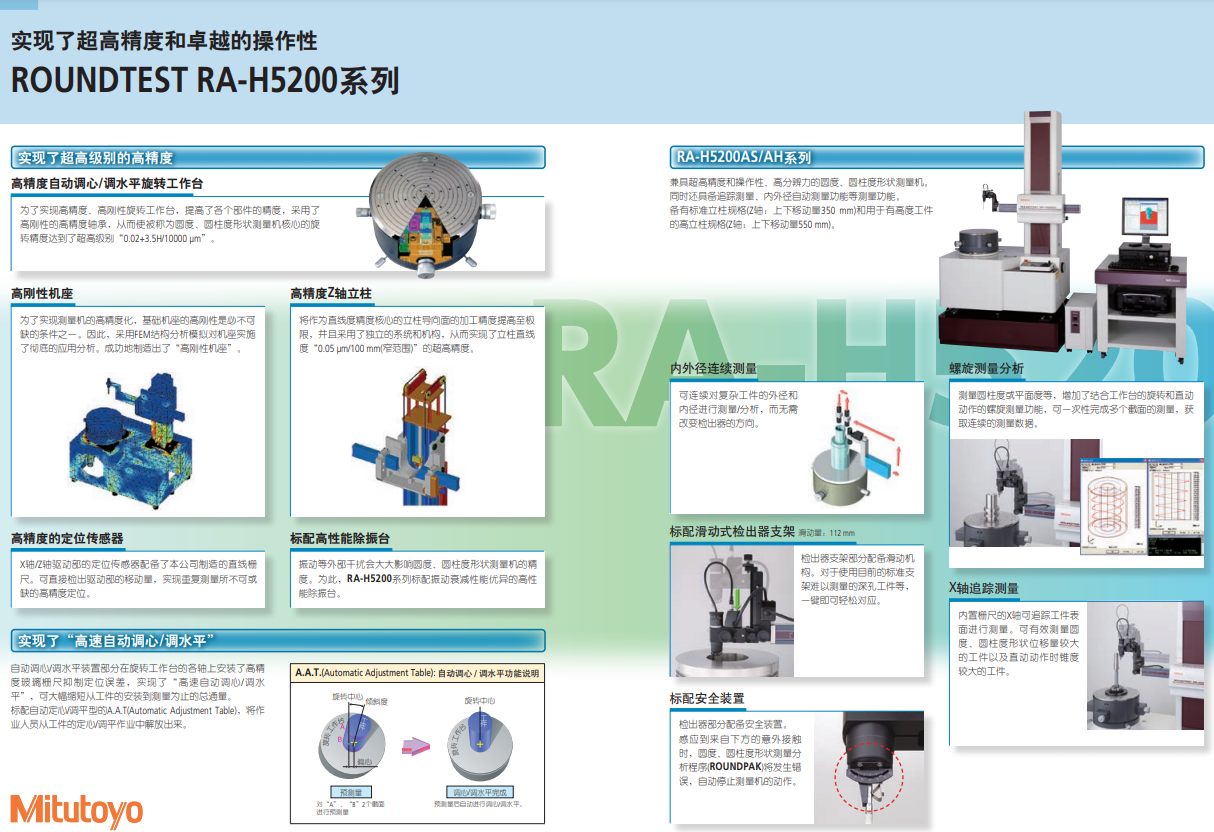Open the sliding detector holder photo
Image resolution: width=1214 pixels, height=832 pixels.
[733, 612]
